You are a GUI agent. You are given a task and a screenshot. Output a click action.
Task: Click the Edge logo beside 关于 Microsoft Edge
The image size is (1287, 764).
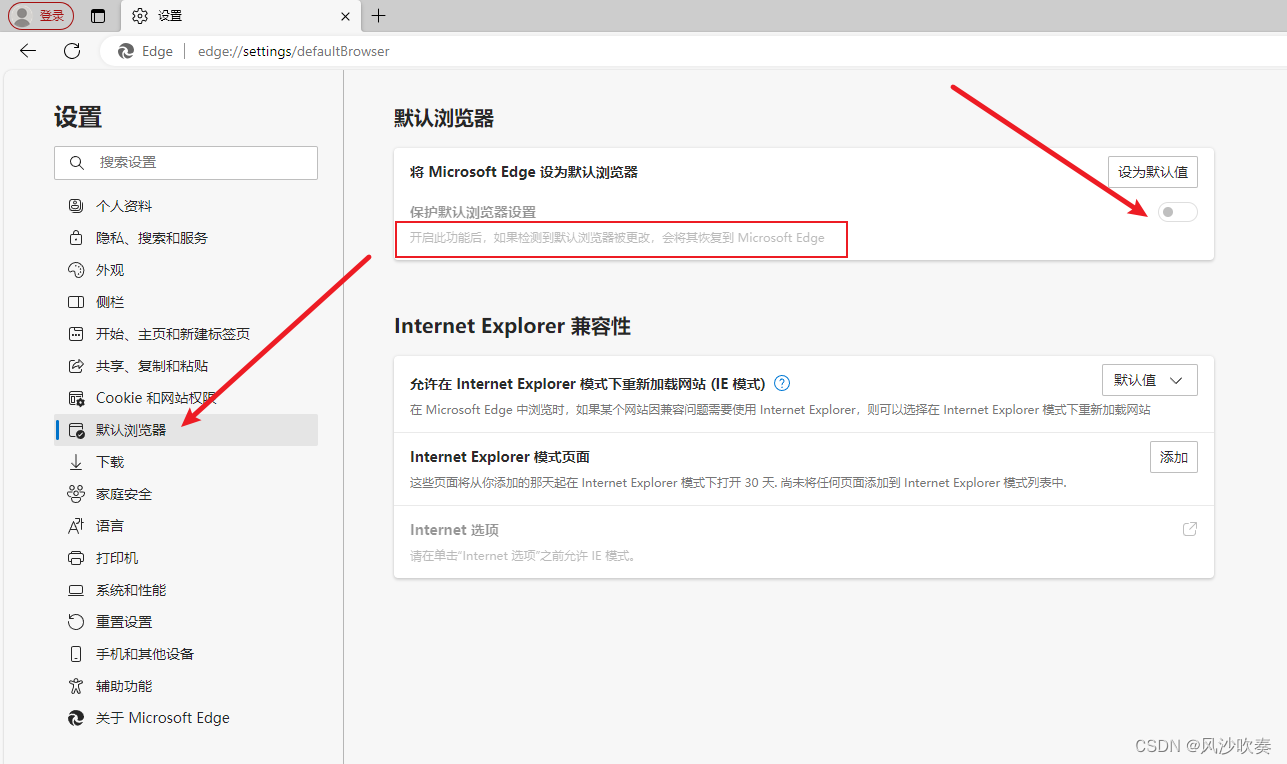pos(76,718)
